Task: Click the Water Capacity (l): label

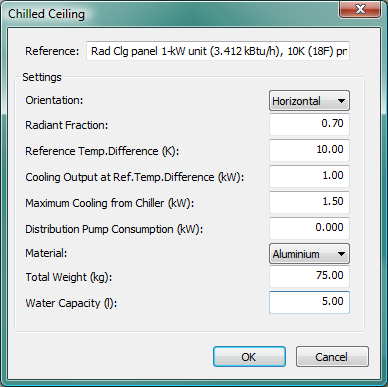Action: tap(71, 303)
